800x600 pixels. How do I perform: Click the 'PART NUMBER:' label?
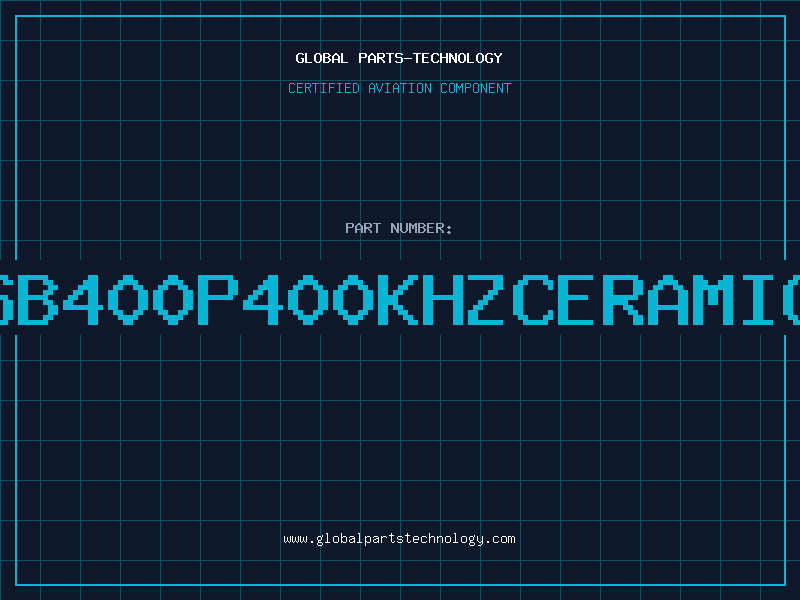(399, 228)
